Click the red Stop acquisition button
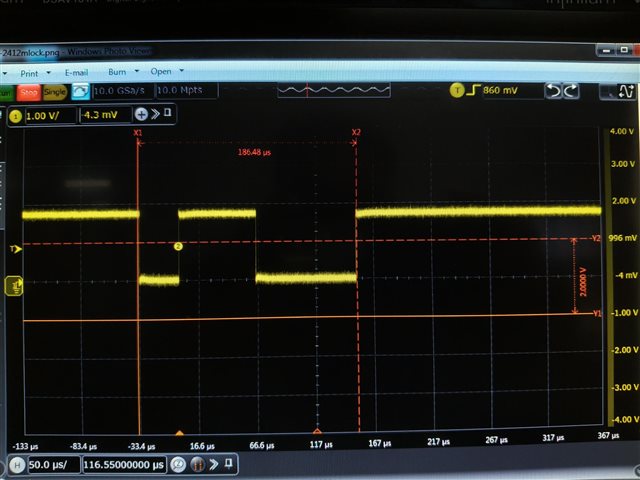This screenshot has height=480, width=640. 28,93
